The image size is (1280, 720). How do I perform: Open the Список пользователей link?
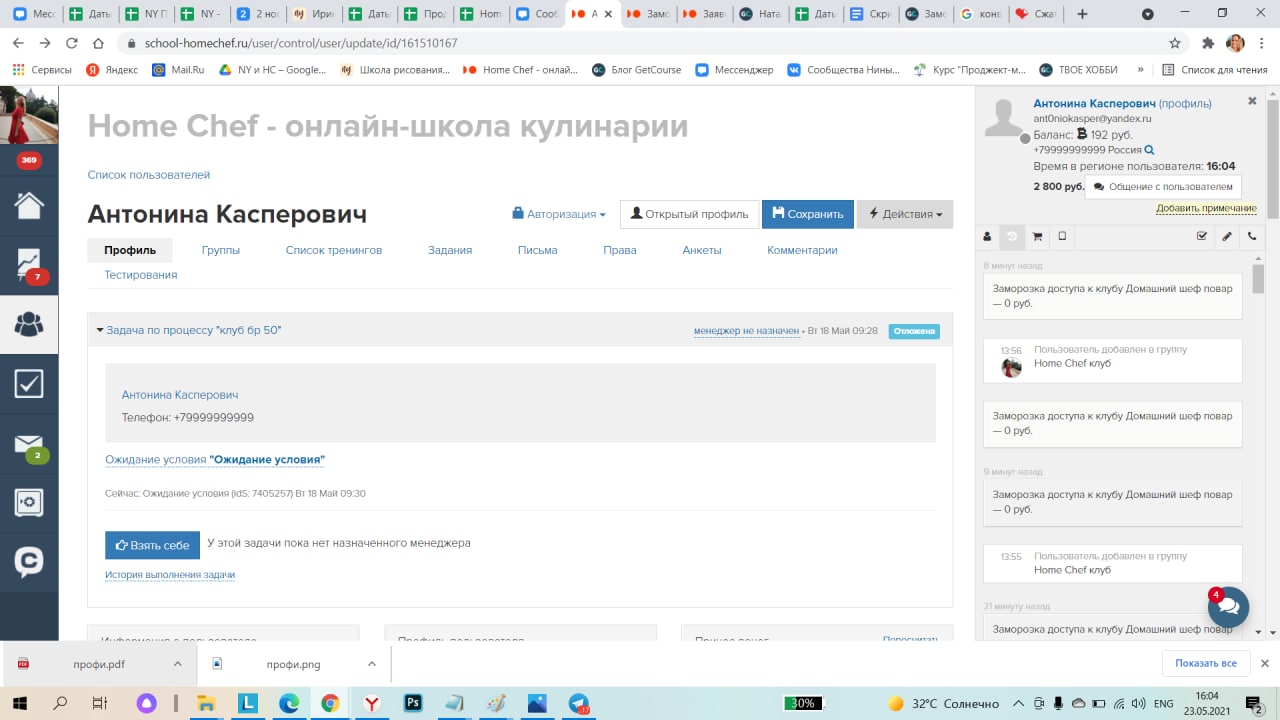pyautogui.click(x=149, y=175)
